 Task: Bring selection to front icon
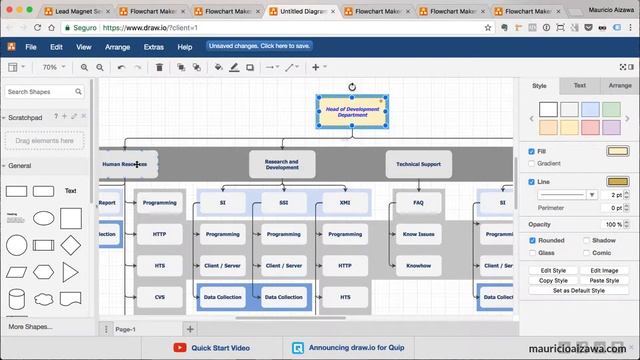181,67
